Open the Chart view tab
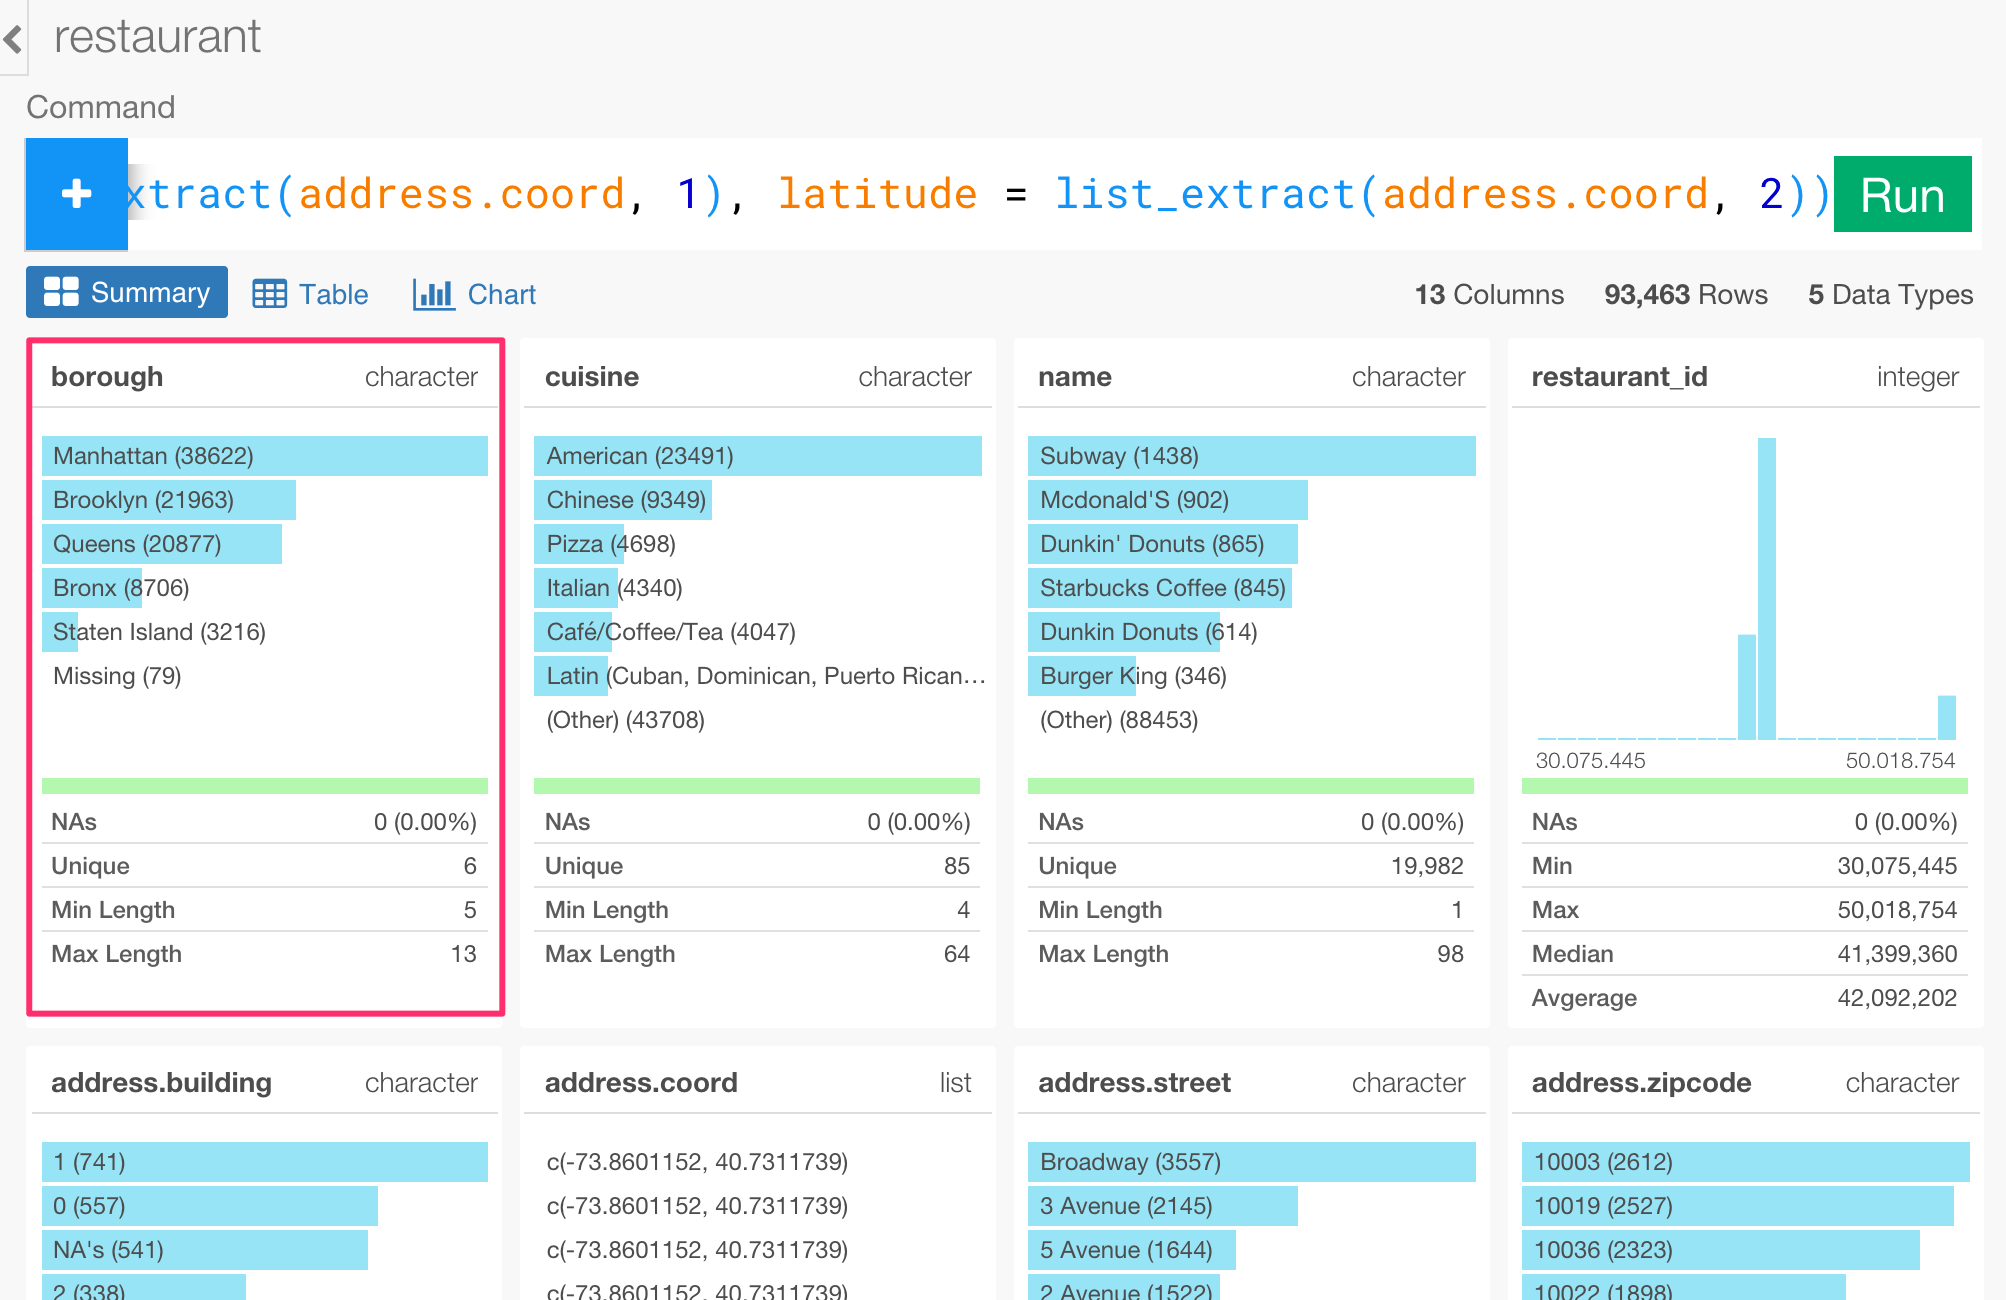 [474, 294]
